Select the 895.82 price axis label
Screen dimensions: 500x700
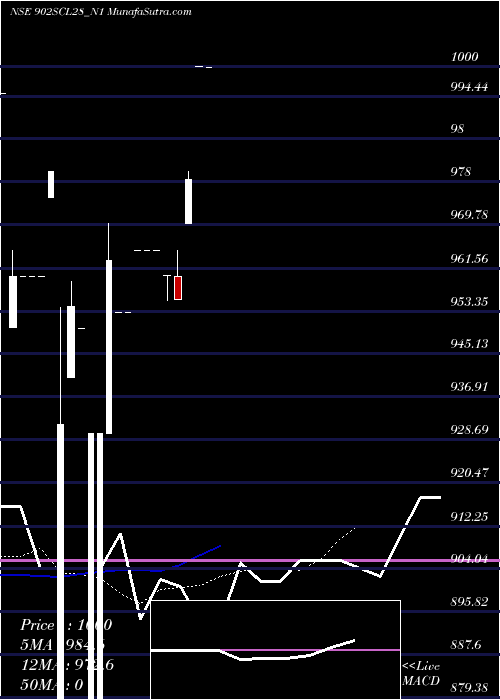click(x=469, y=602)
